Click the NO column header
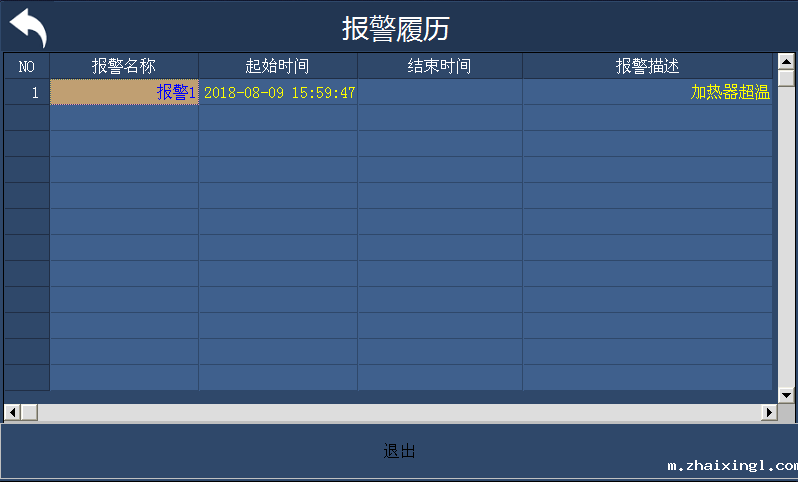This screenshot has width=798, height=482. 27,66
